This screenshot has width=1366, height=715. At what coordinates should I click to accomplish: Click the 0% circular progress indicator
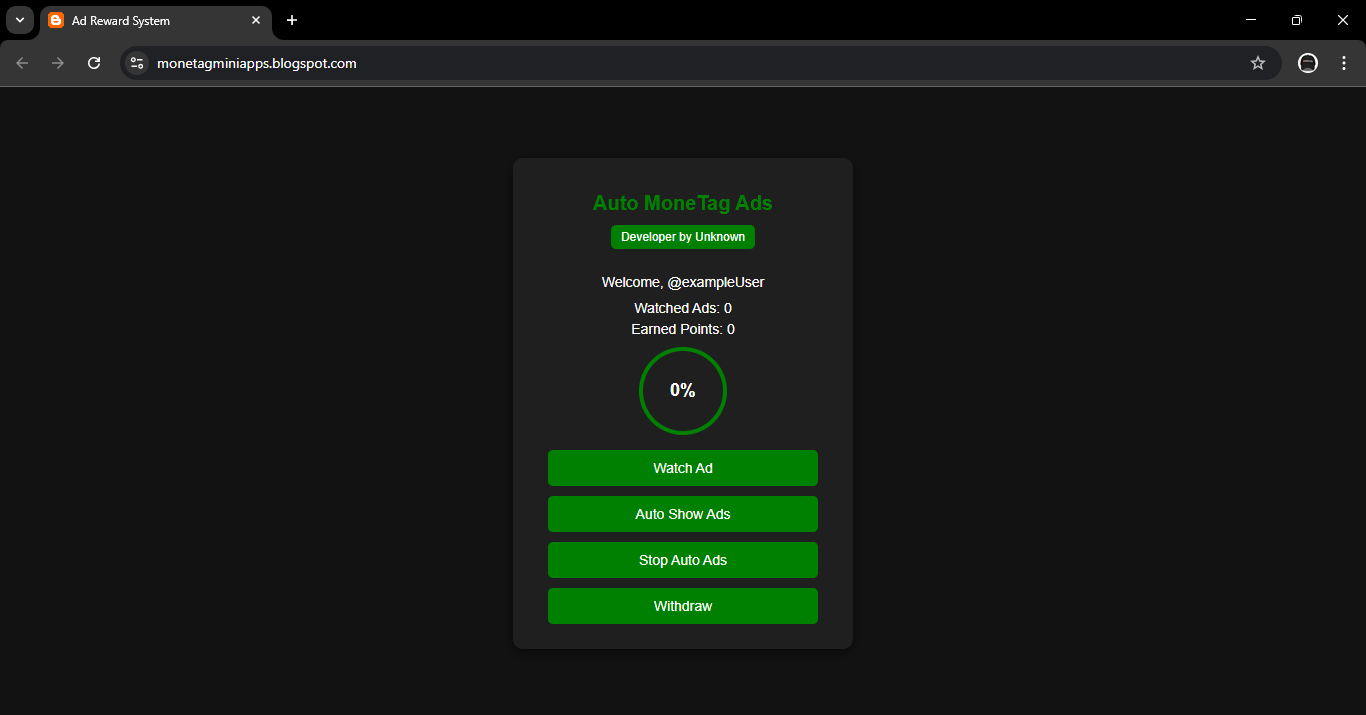click(x=682, y=391)
